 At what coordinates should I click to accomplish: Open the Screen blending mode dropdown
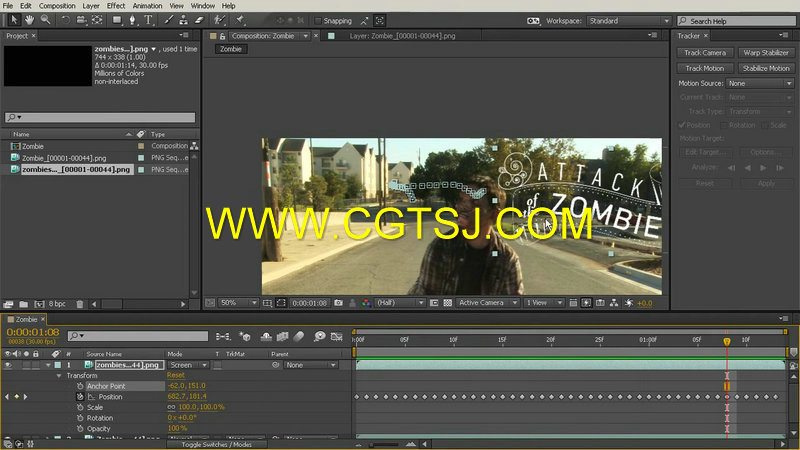tap(188, 365)
